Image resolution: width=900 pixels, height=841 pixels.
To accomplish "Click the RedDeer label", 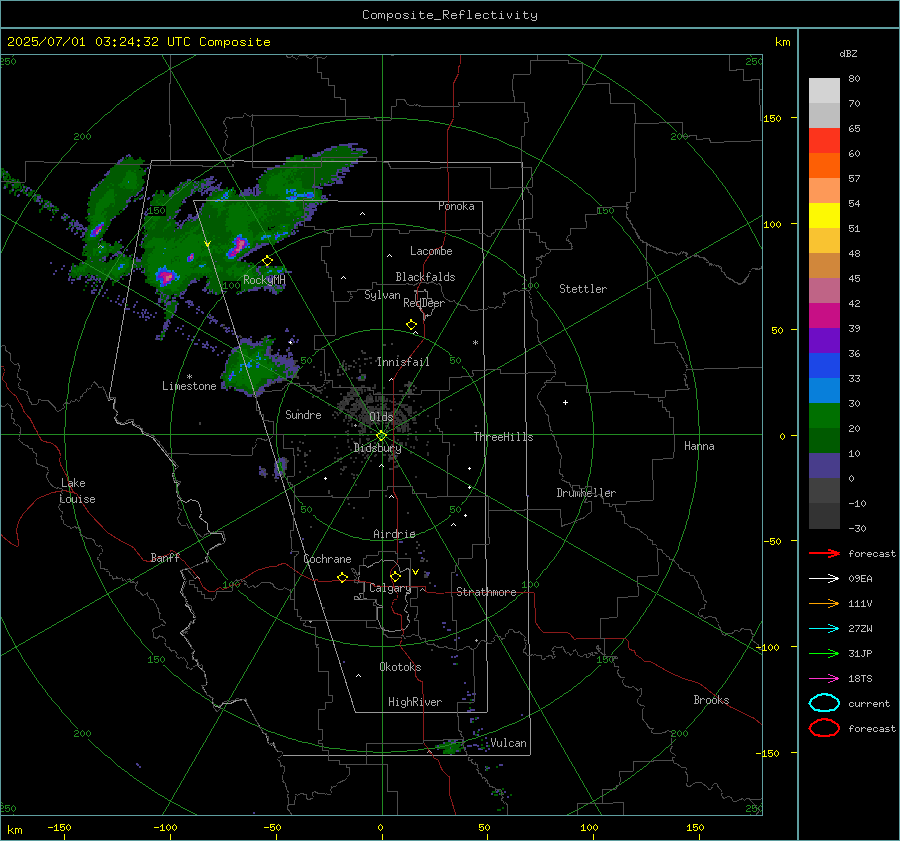I will coord(424,303).
